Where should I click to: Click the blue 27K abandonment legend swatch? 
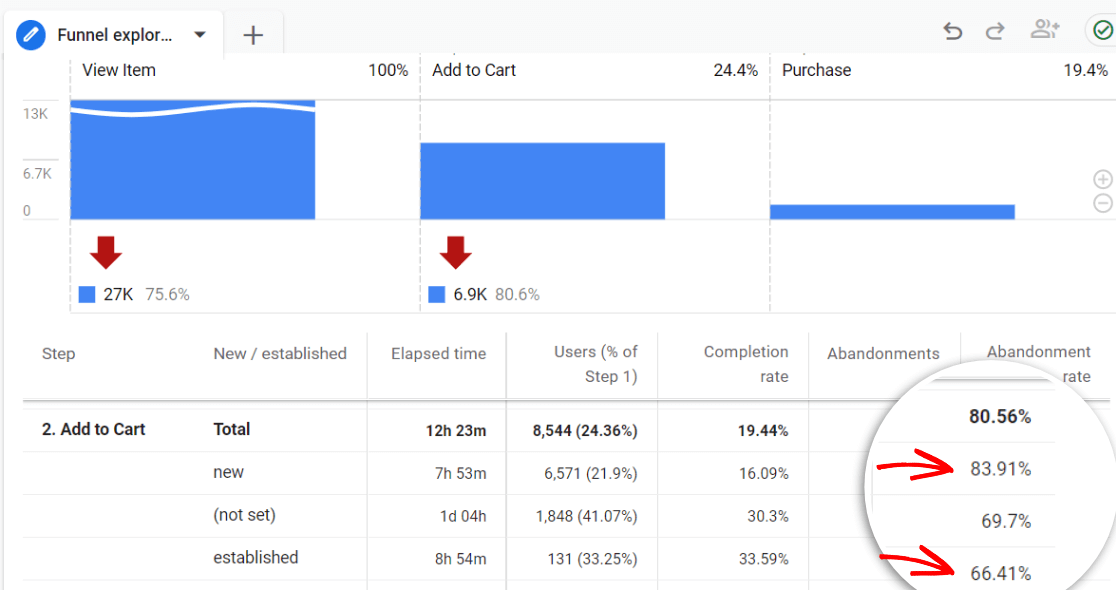87,295
